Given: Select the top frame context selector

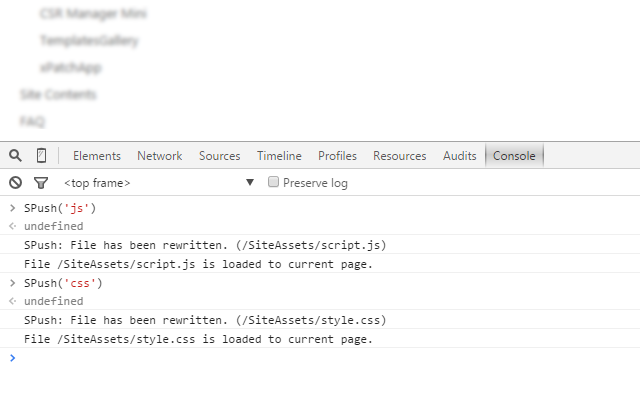Looking at the screenshot, I should pyautogui.click(x=159, y=183).
